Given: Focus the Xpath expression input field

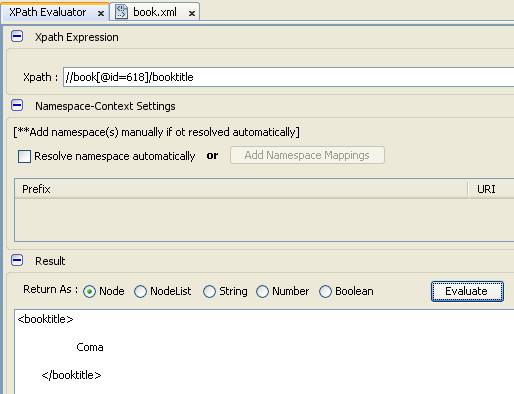Looking at the screenshot, I should tap(288, 77).
